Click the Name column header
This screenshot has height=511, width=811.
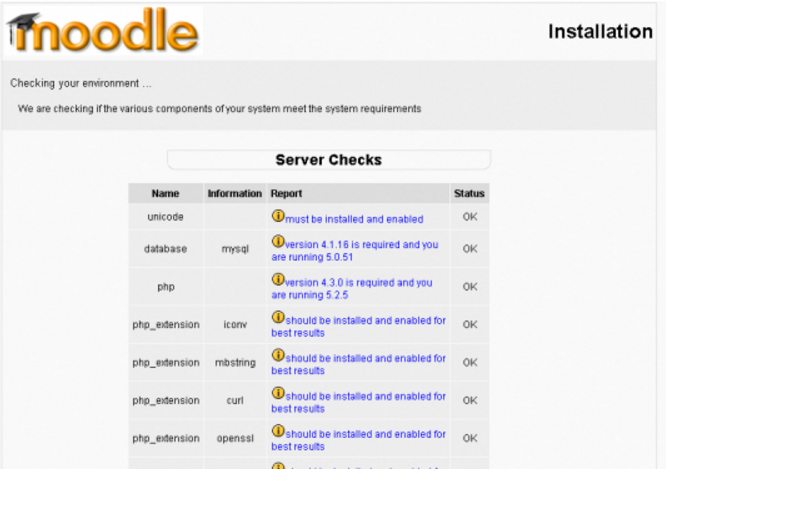pos(166,193)
